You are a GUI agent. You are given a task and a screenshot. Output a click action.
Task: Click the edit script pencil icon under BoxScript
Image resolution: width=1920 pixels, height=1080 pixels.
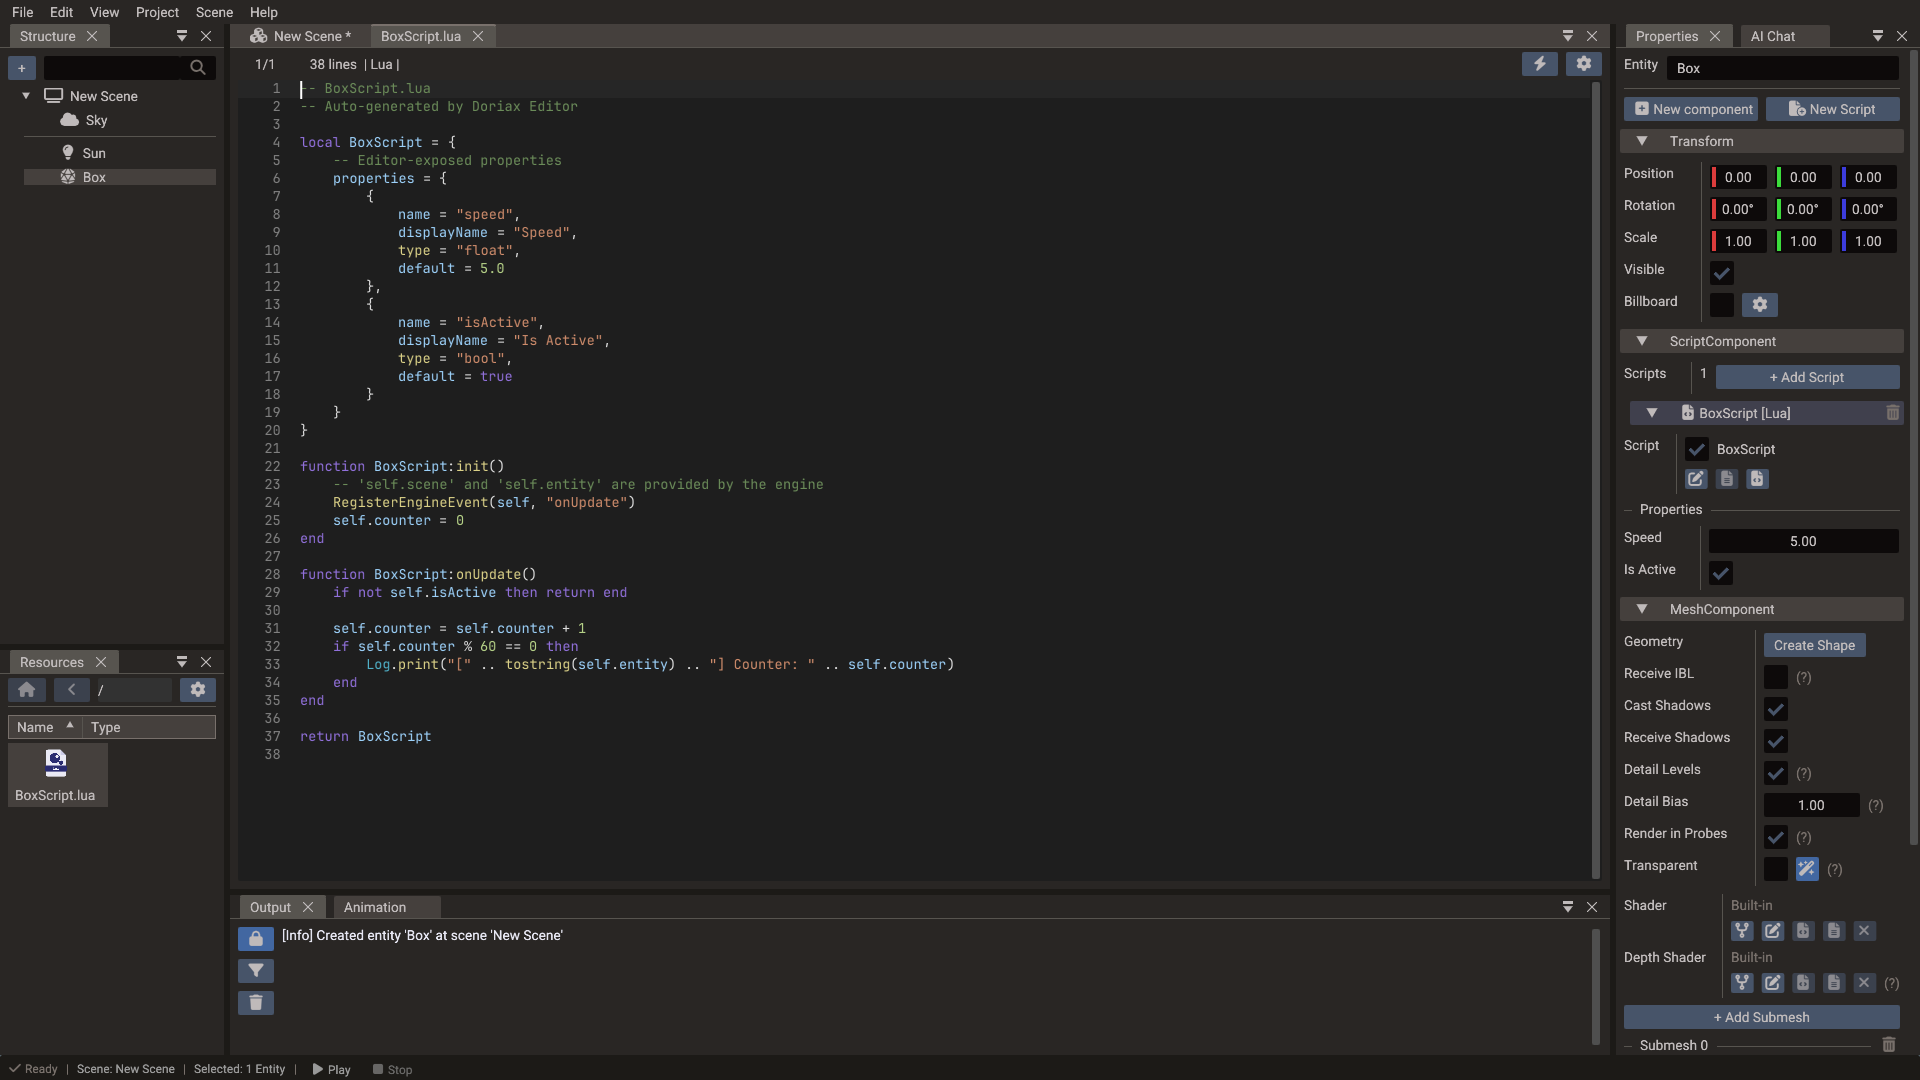1696,479
